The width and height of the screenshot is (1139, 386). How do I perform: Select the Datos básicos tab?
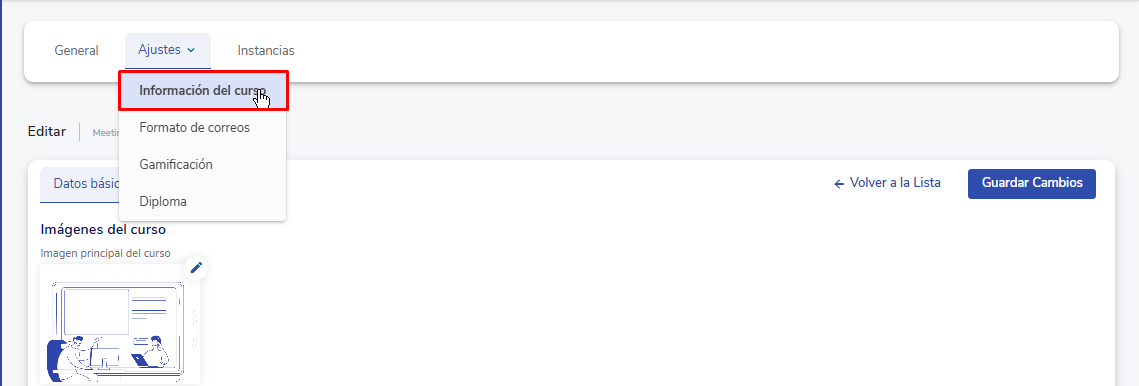[x=80, y=183]
